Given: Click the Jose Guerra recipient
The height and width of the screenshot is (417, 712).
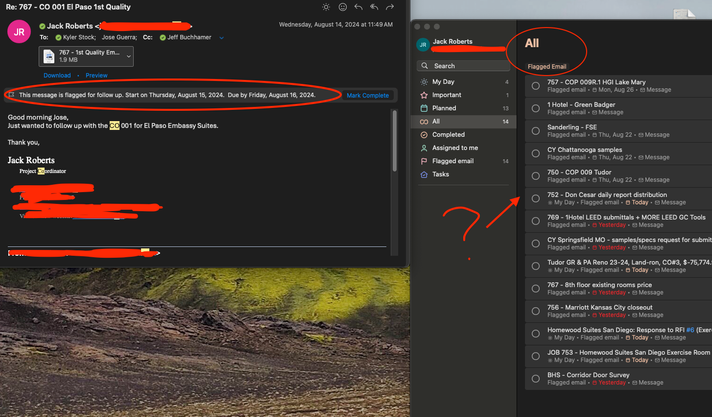Looking at the screenshot, I should (x=119, y=37).
